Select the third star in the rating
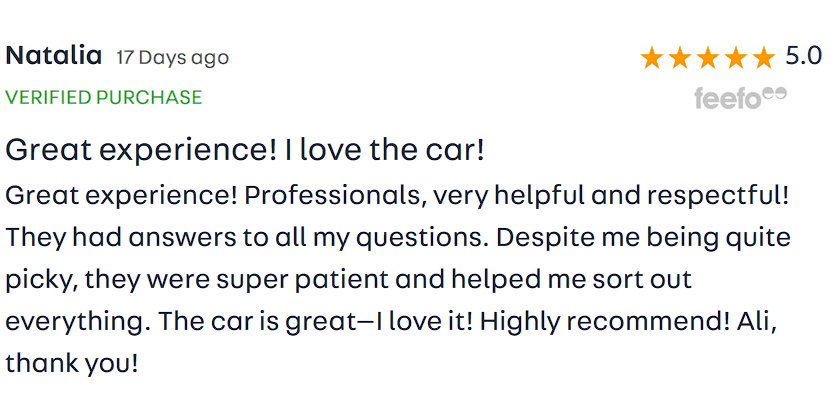 (708, 58)
